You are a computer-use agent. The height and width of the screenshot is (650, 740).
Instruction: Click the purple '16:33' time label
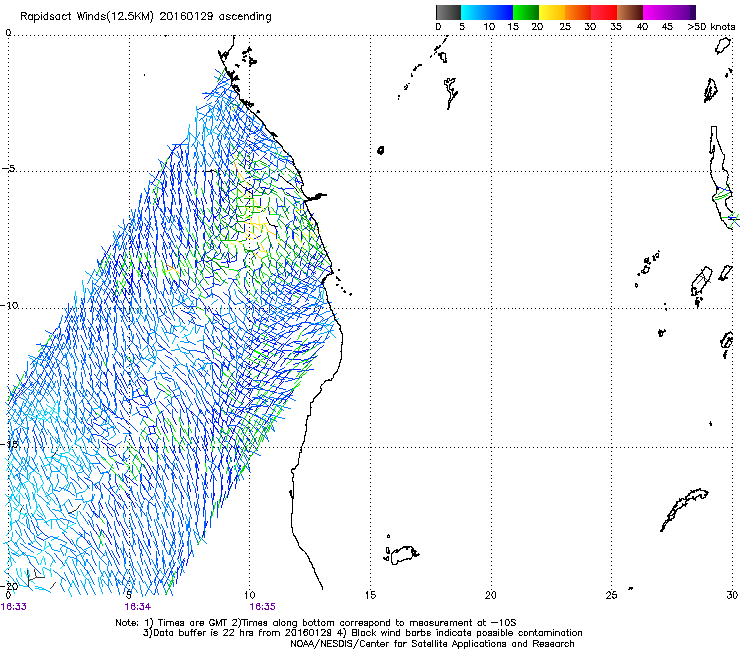click(x=14, y=607)
